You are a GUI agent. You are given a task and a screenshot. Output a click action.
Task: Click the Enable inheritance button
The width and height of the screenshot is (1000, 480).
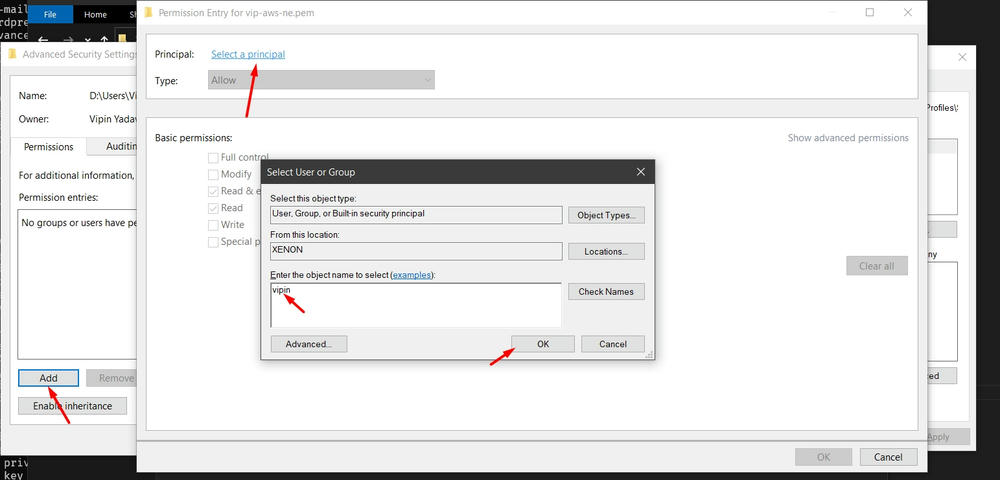72,406
